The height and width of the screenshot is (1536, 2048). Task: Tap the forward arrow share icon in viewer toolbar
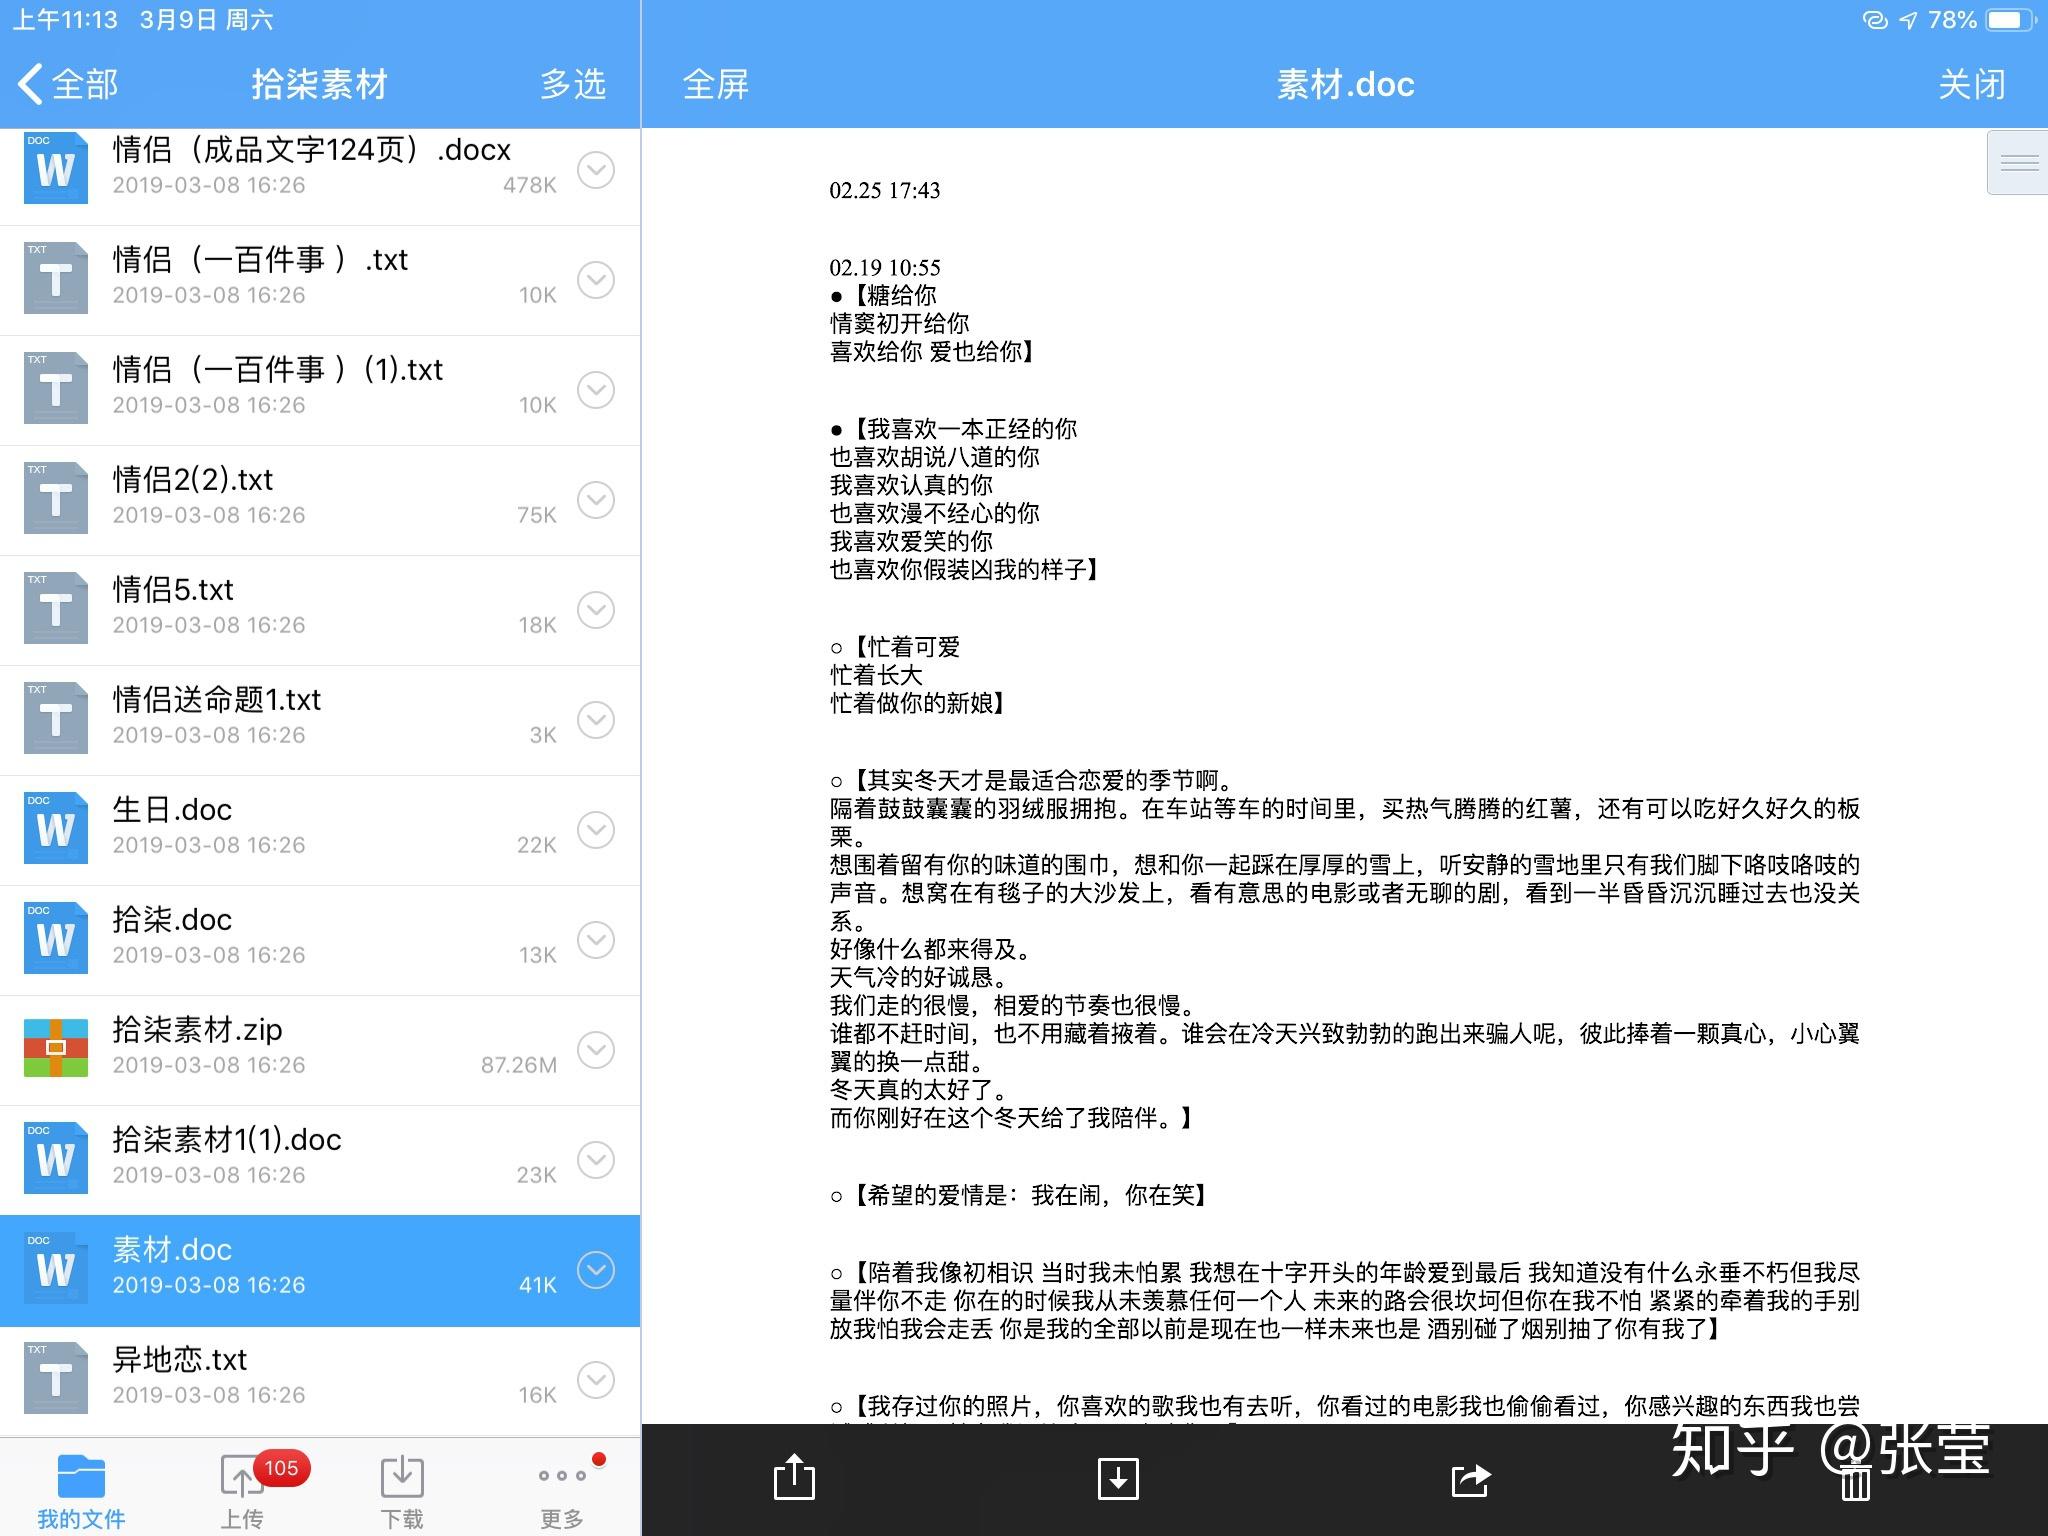(1471, 1479)
